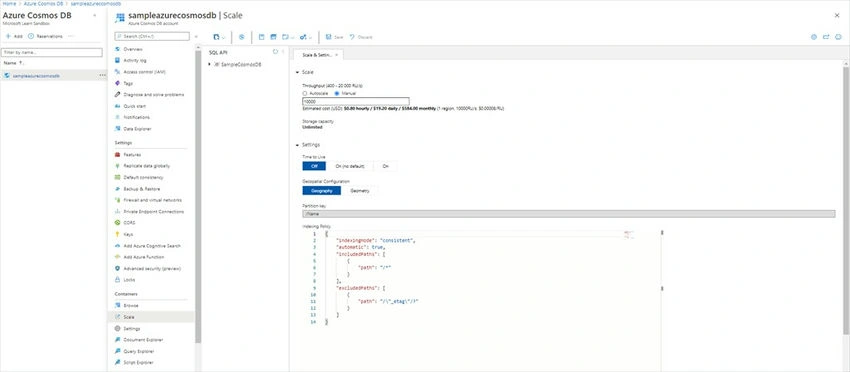Open the Backup & Restore icon
The height and width of the screenshot is (372, 850).
pyautogui.click(x=118, y=189)
